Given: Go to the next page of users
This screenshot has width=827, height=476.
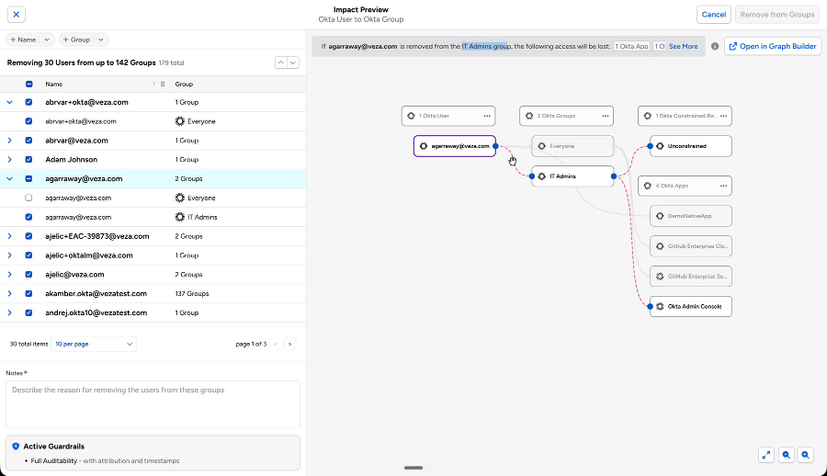Looking at the screenshot, I should (290, 344).
